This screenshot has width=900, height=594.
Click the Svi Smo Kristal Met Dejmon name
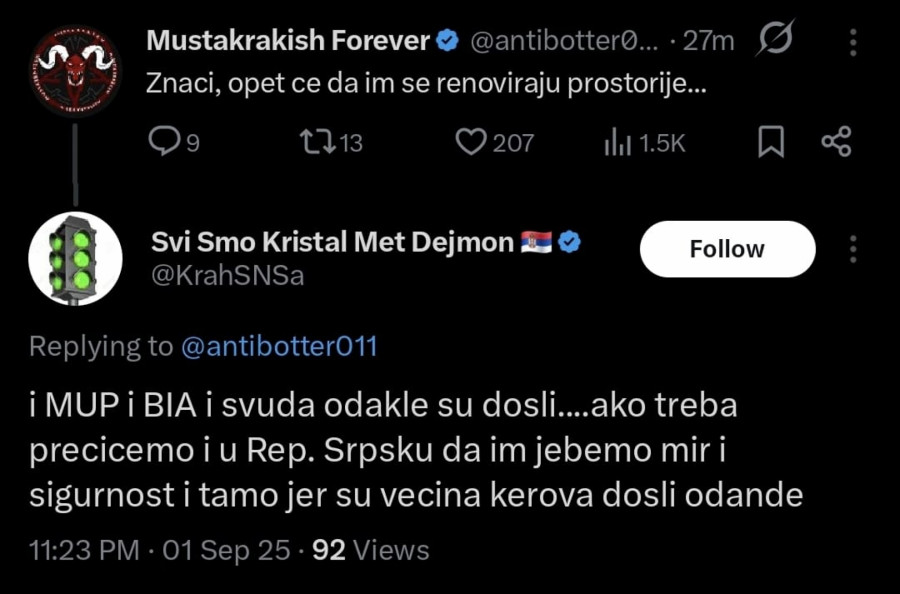coord(332,242)
